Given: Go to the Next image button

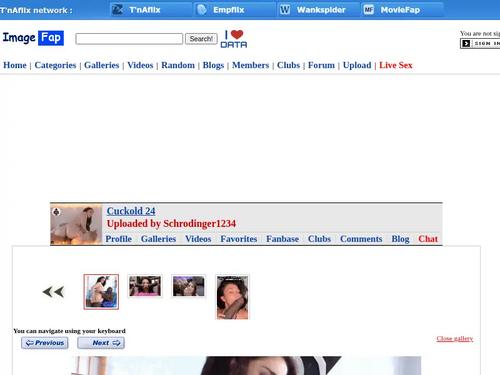Looking at the screenshot, I should pyautogui.click(x=101, y=343).
